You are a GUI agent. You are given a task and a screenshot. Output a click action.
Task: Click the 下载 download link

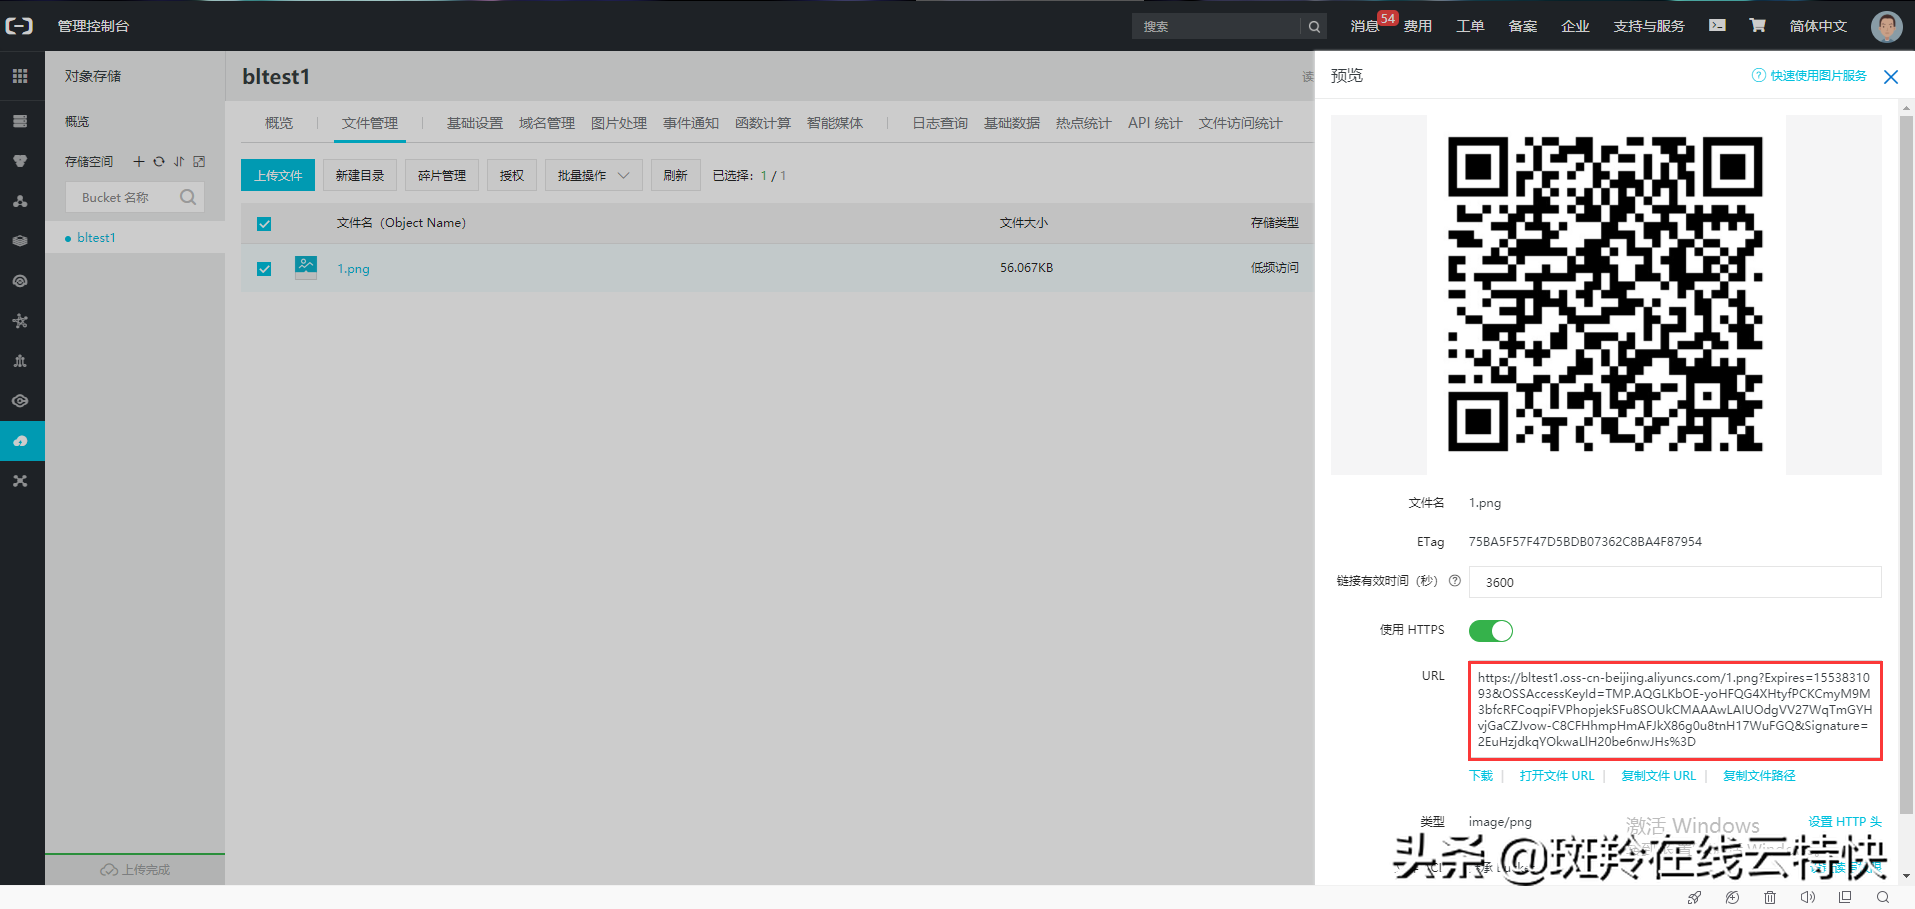tap(1481, 776)
